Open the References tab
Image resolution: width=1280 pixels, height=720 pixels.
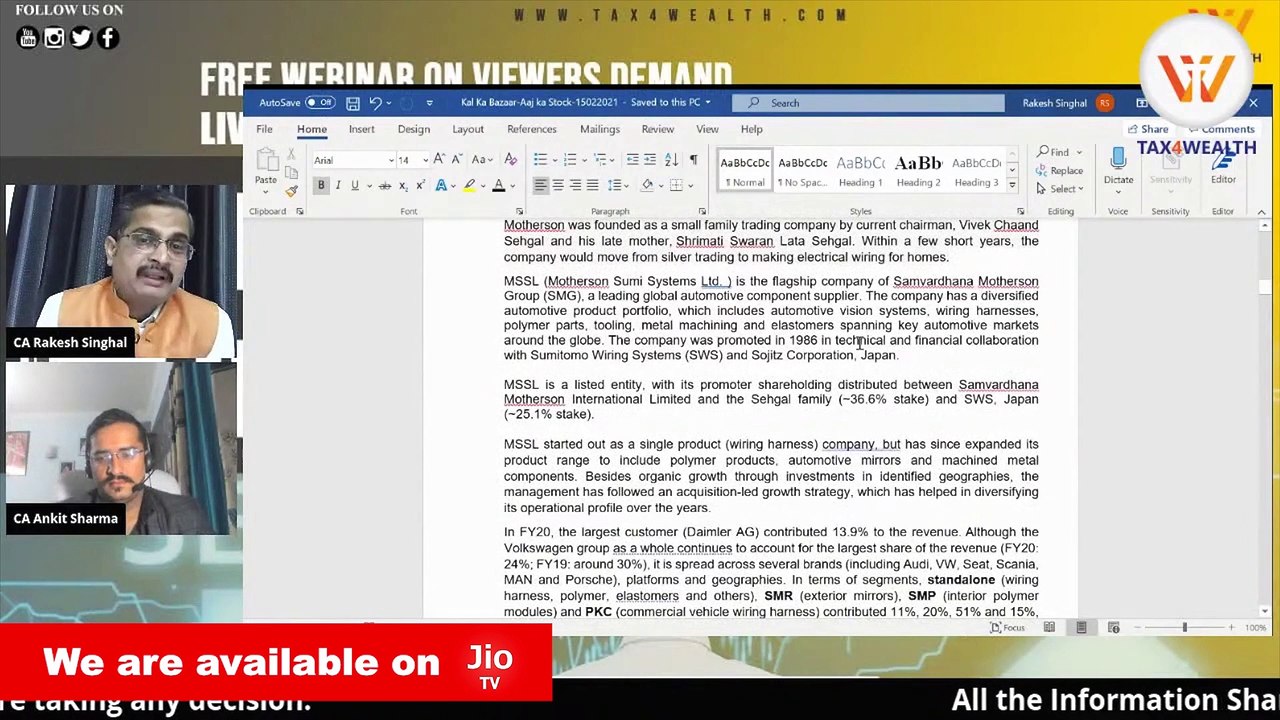click(x=531, y=129)
